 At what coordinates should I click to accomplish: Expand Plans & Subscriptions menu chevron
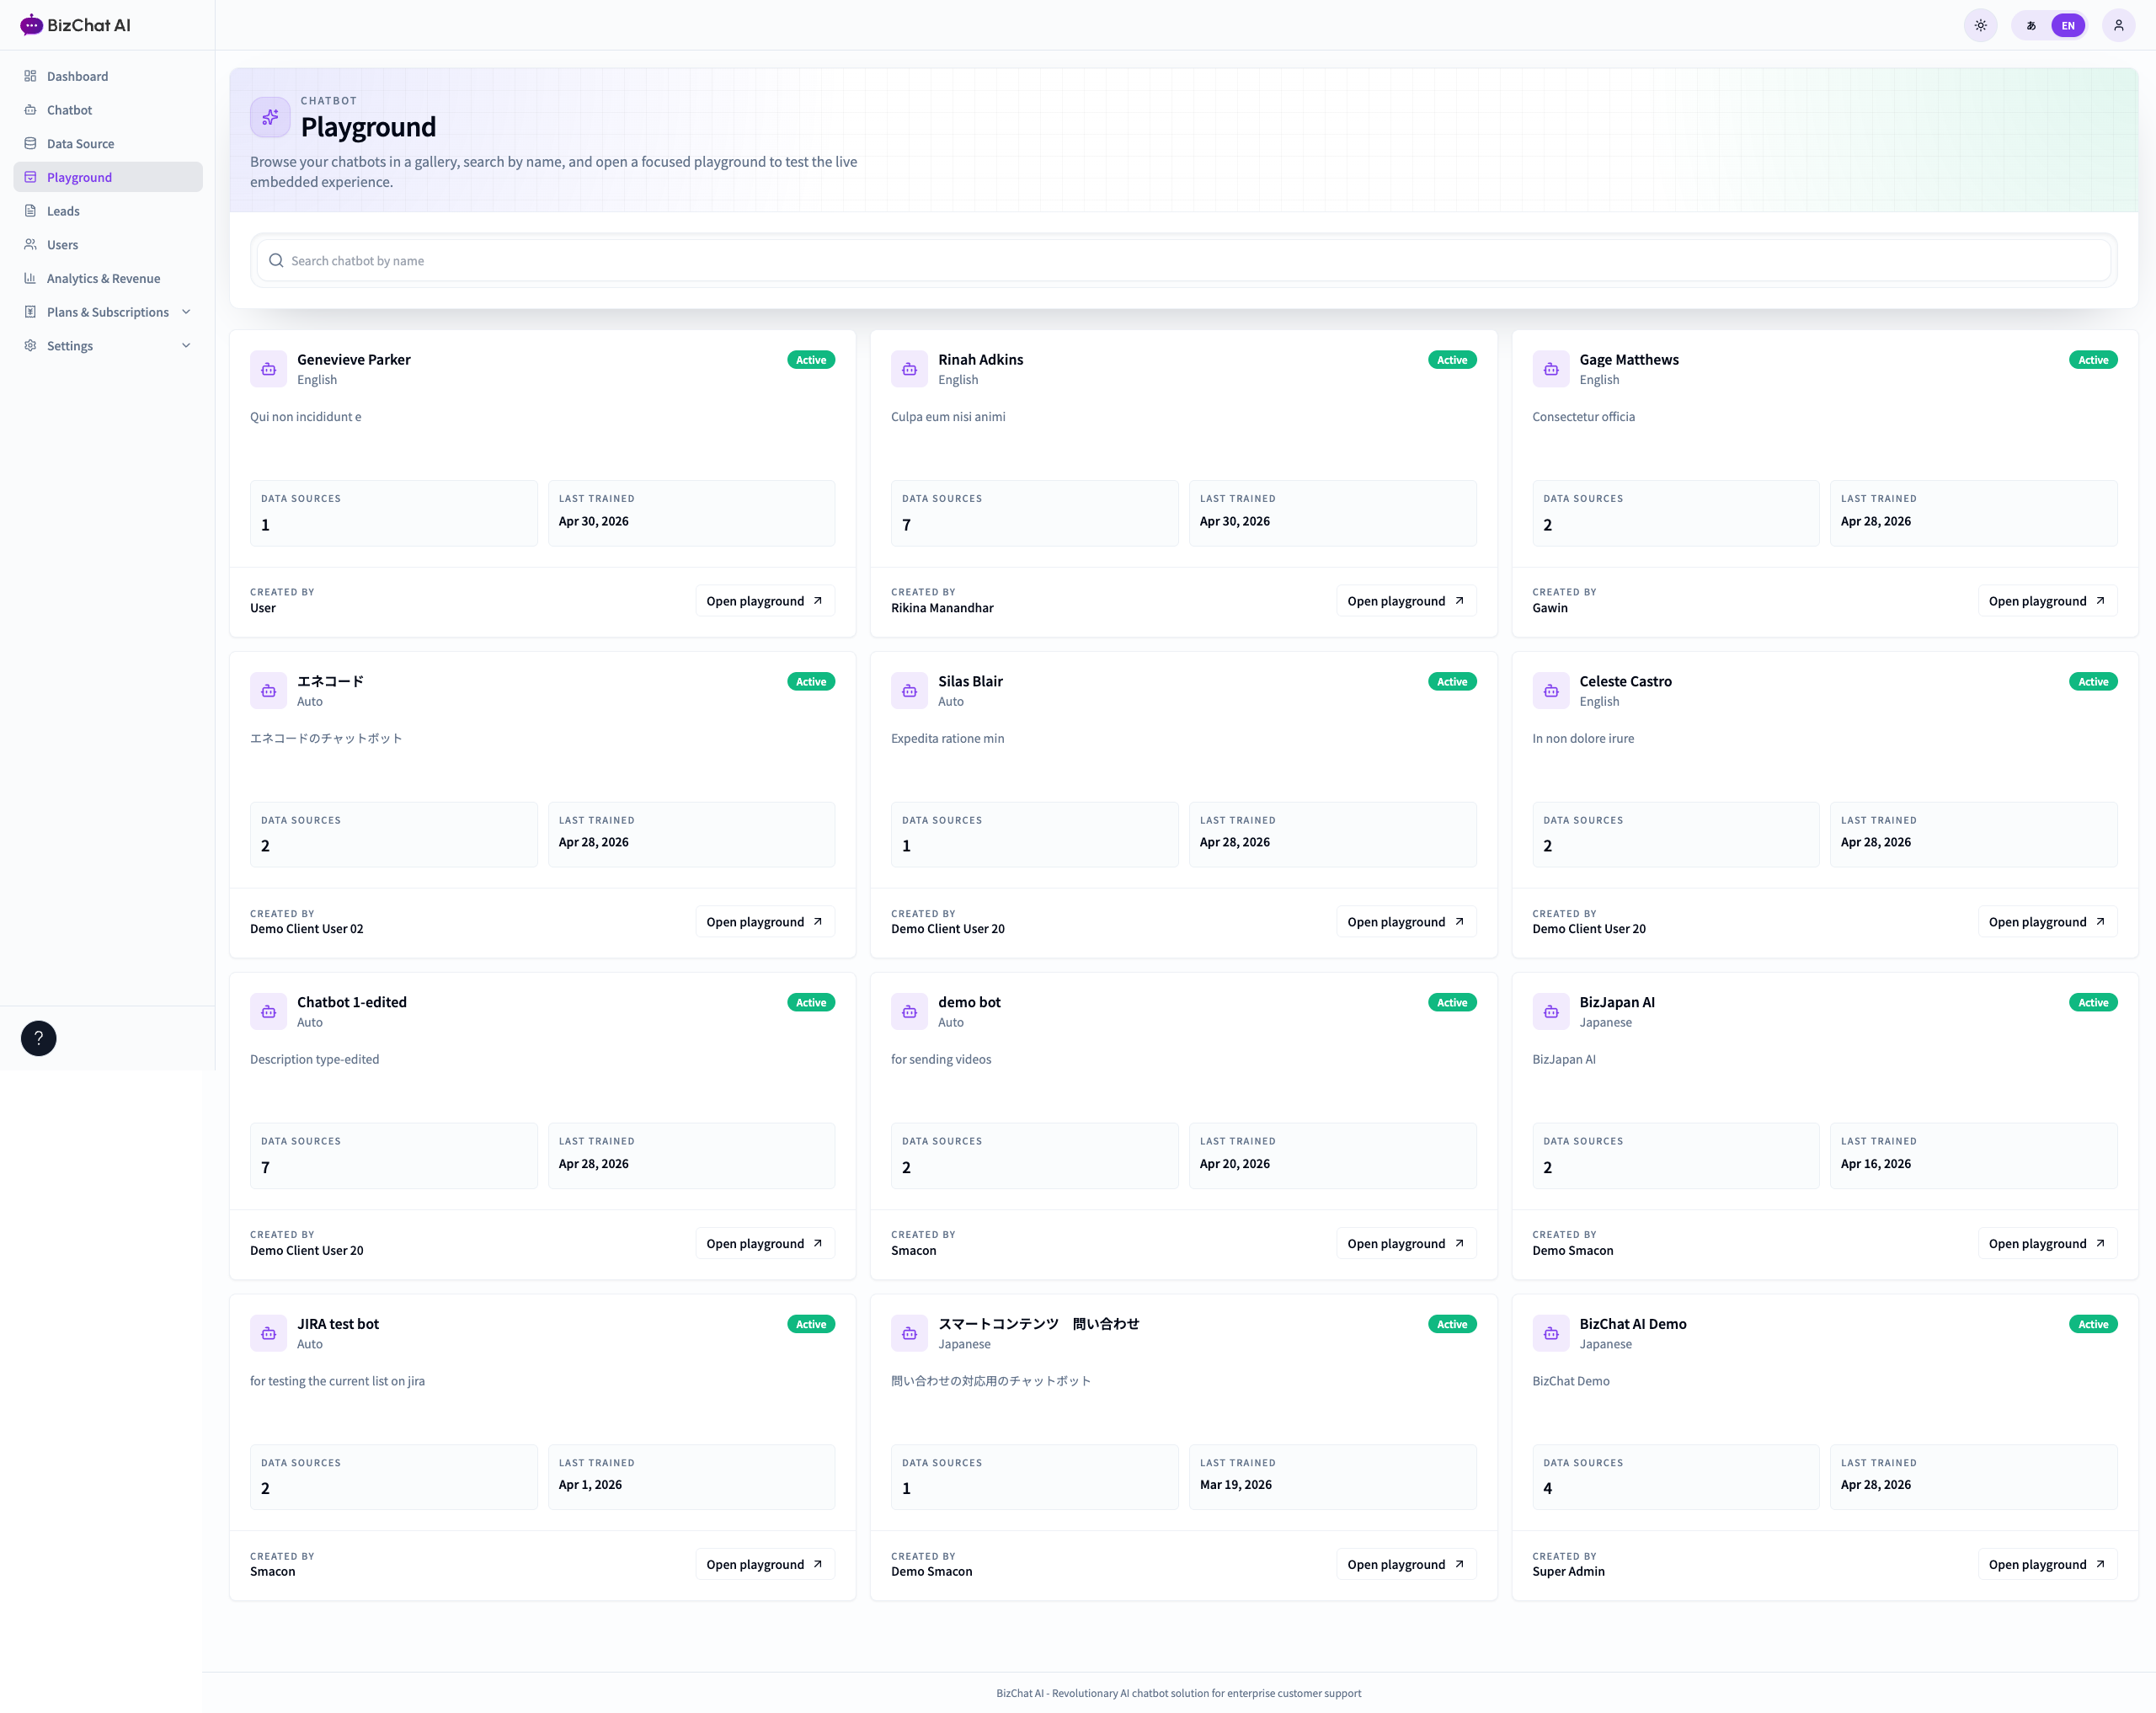tap(186, 312)
